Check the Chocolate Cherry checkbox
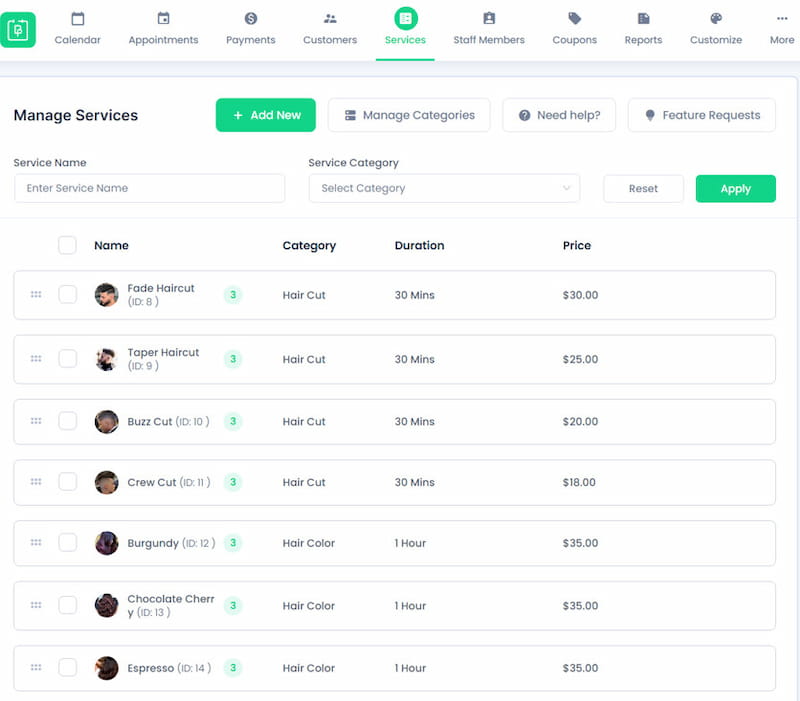This screenshot has height=701, width=800. coord(67,605)
